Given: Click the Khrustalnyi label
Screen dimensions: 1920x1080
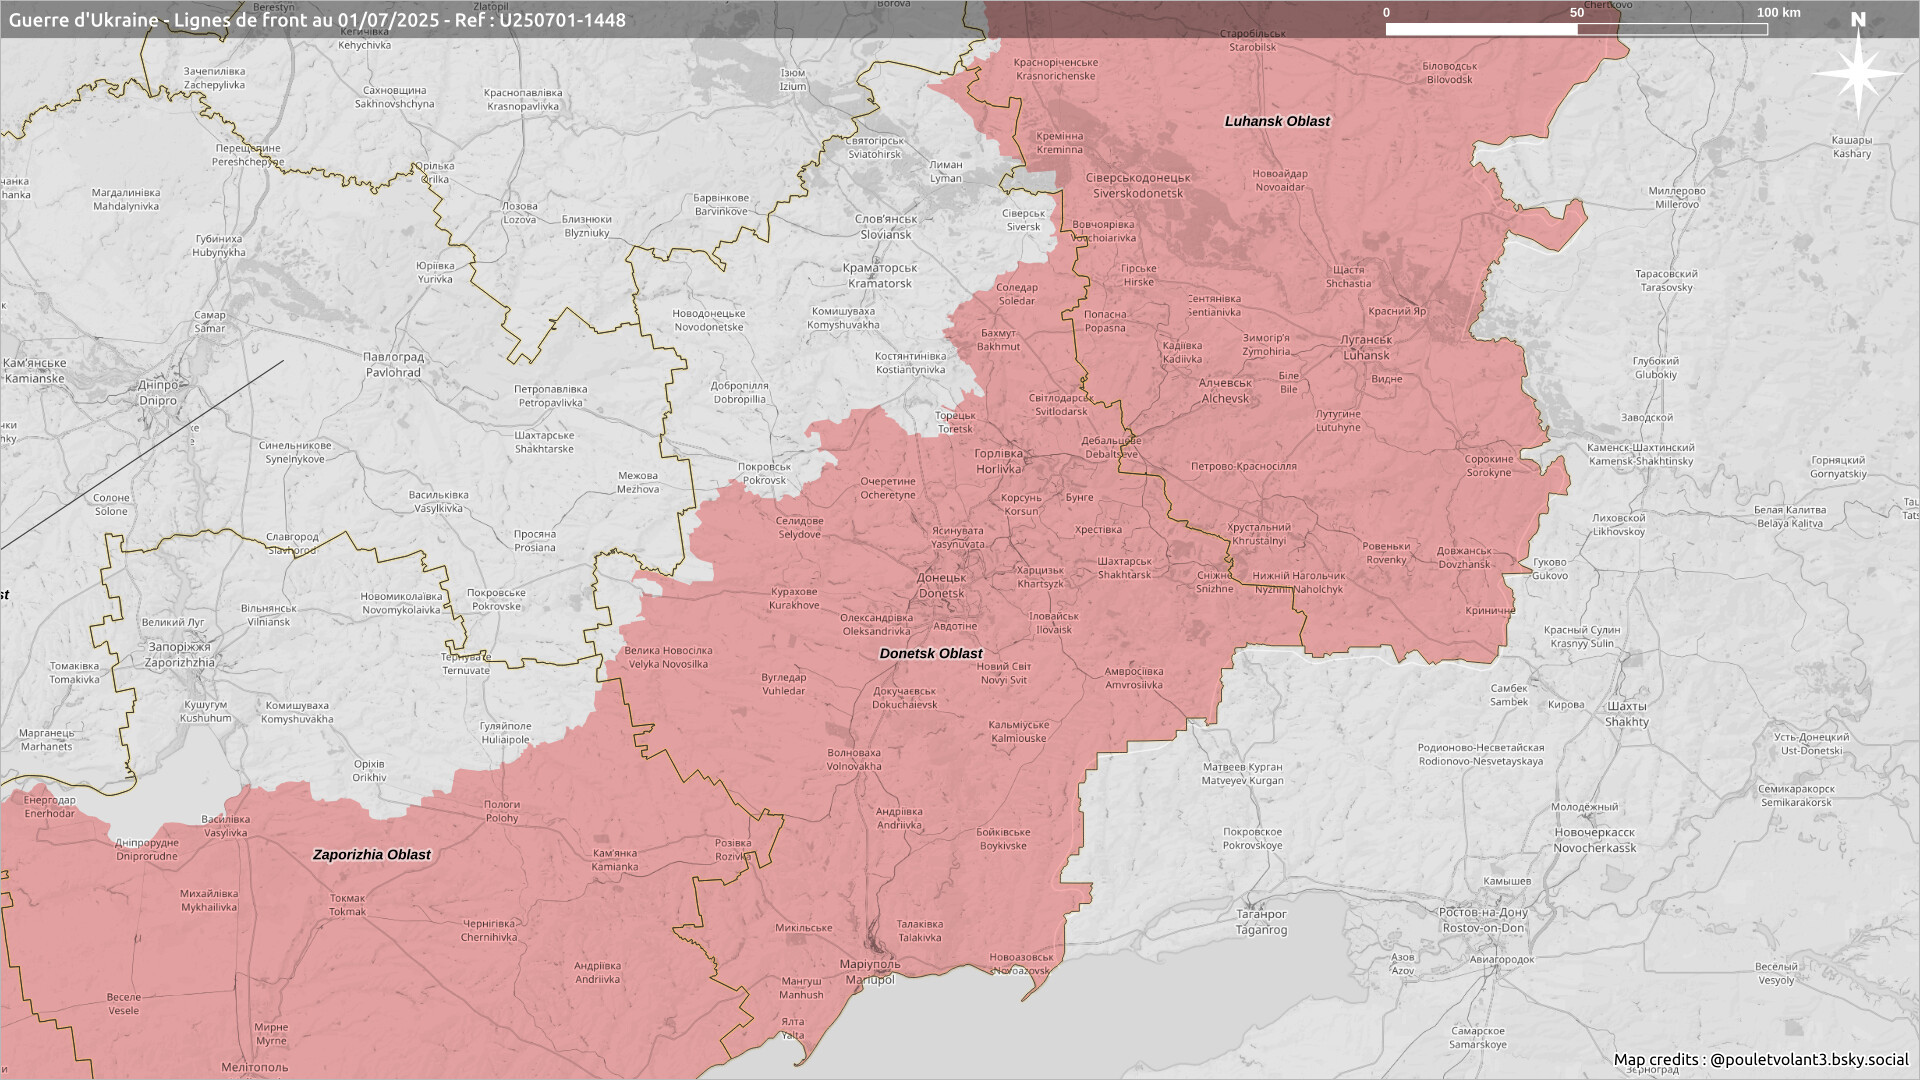Looking at the screenshot, I should click(1259, 534).
